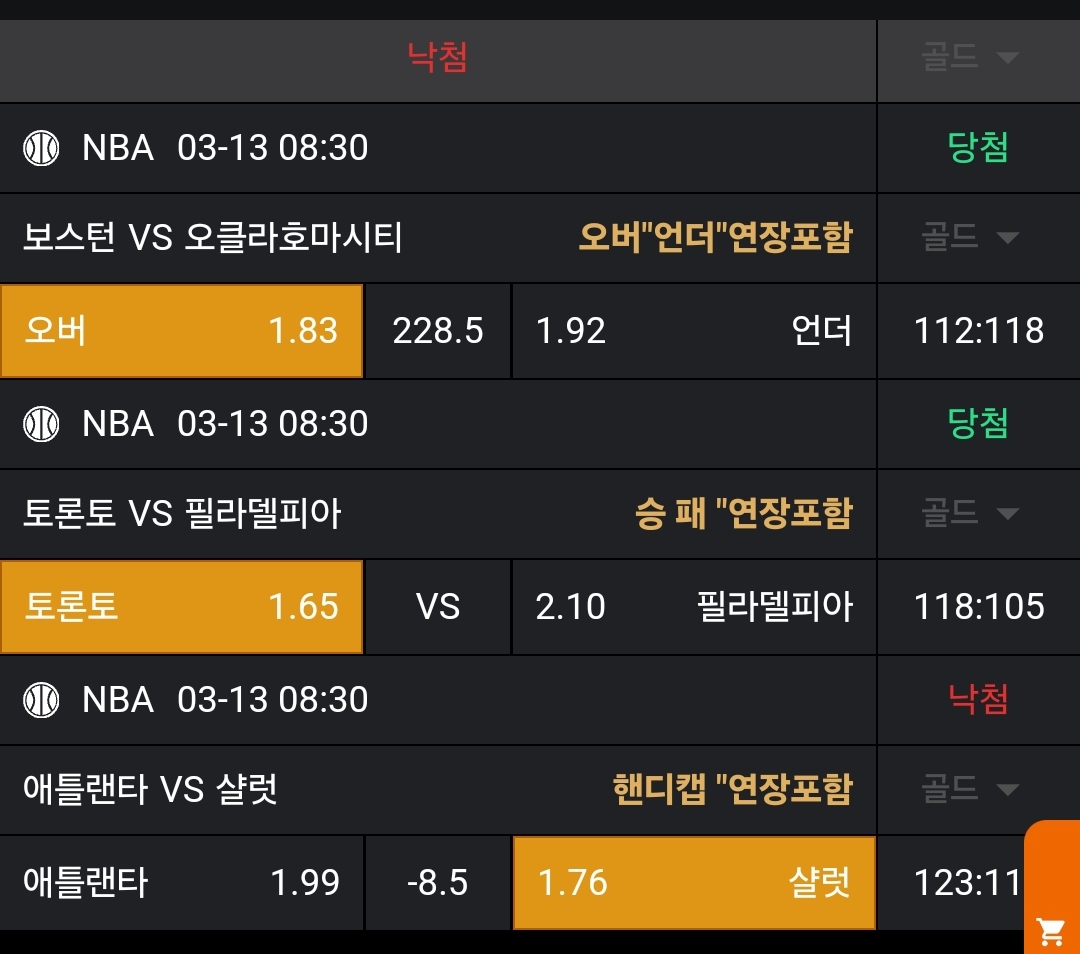Click the basketball icon for Atlanta game
This screenshot has height=954, width=1080.
coord(41,700)
